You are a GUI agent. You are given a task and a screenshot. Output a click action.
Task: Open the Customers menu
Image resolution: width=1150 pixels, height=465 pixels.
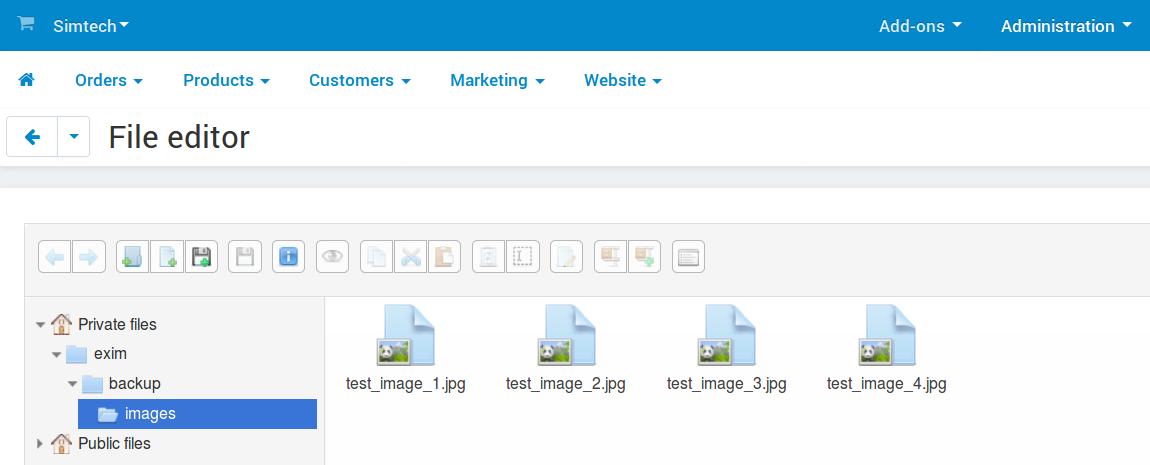[x=359, y=81]
